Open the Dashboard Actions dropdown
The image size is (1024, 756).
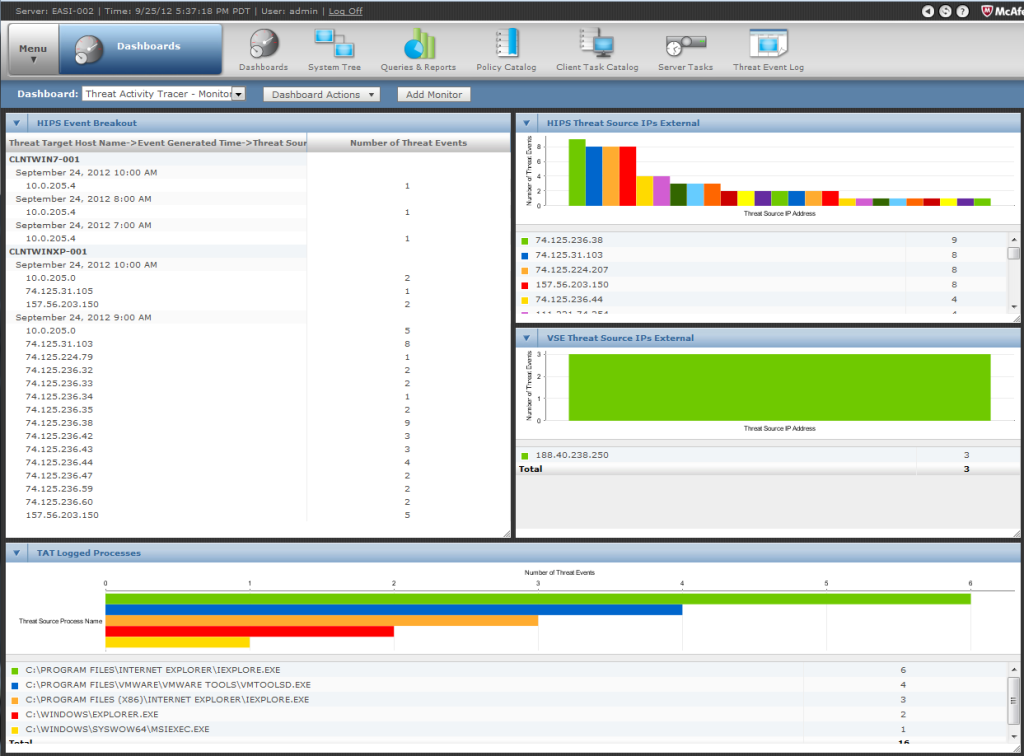[x=321, y=94]
